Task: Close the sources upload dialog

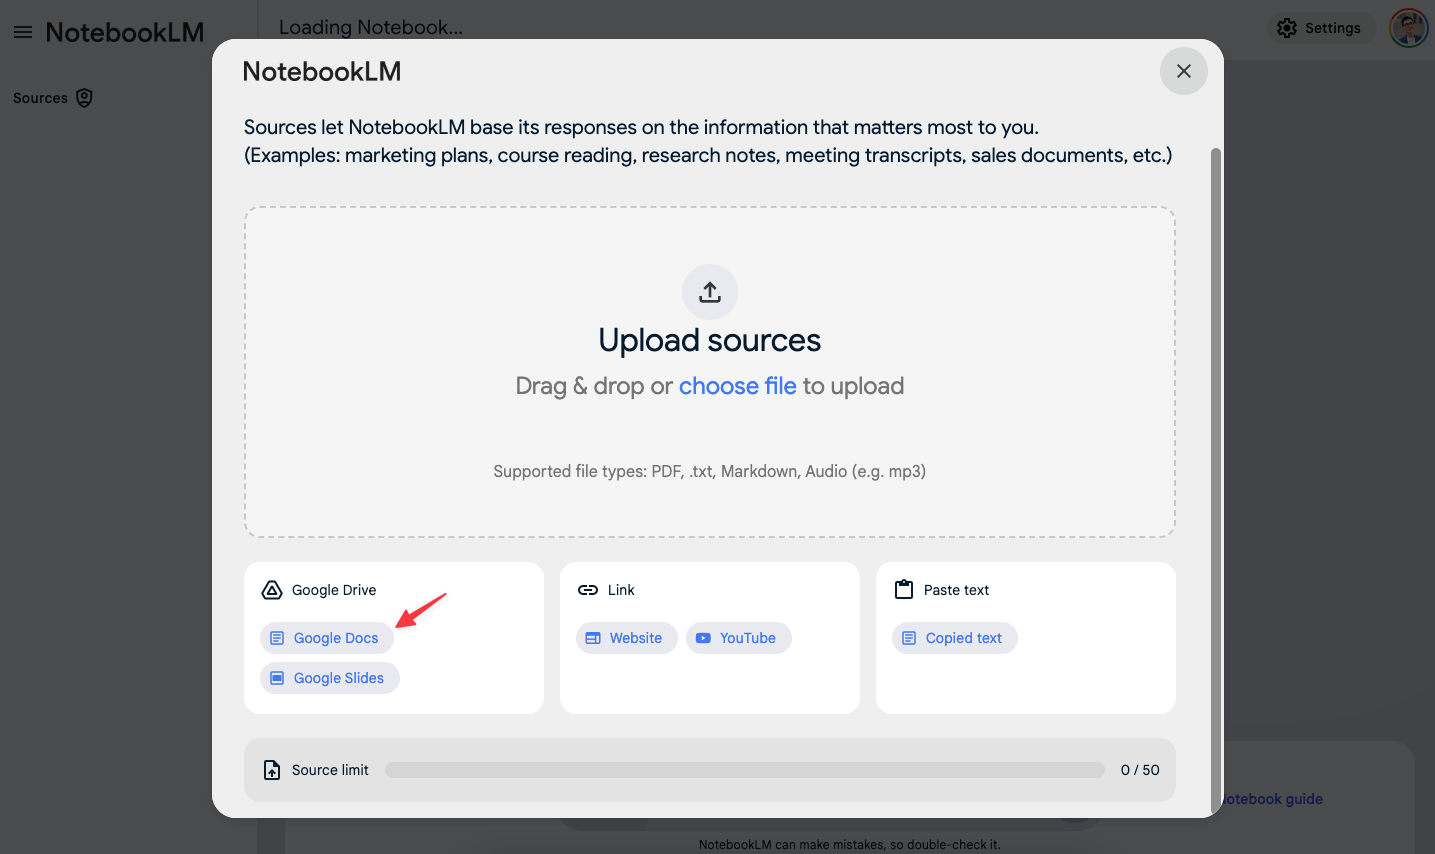Action: click(x=1183, y=71)
